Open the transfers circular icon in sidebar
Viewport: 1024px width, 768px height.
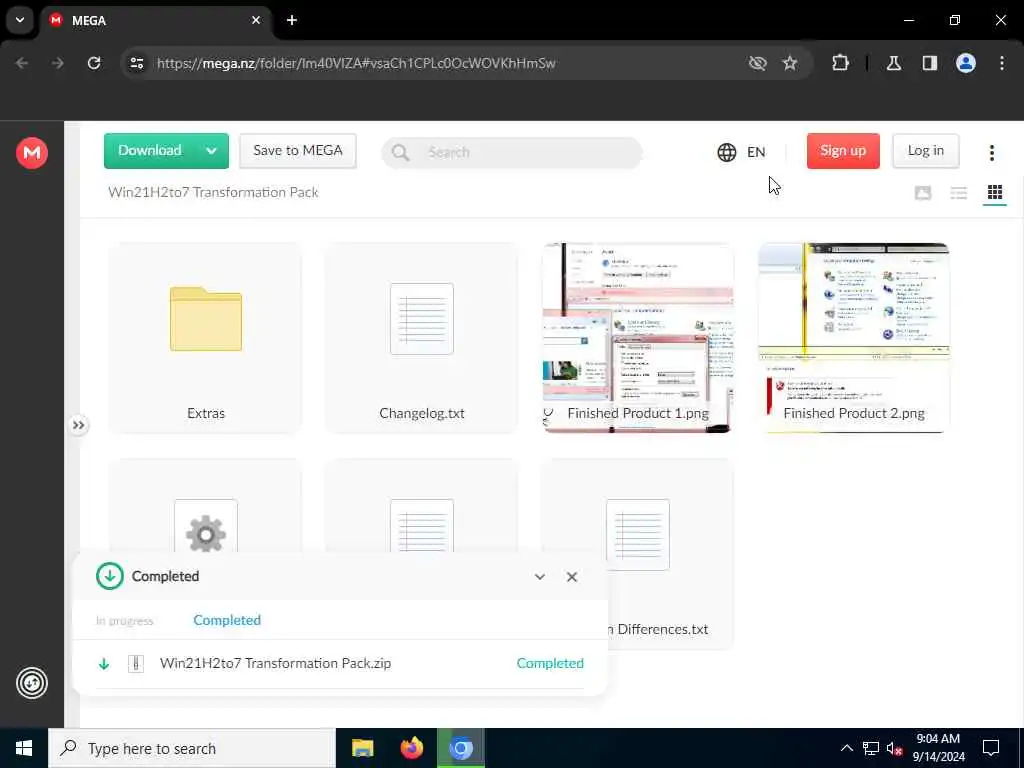click(x=31, y=683)
